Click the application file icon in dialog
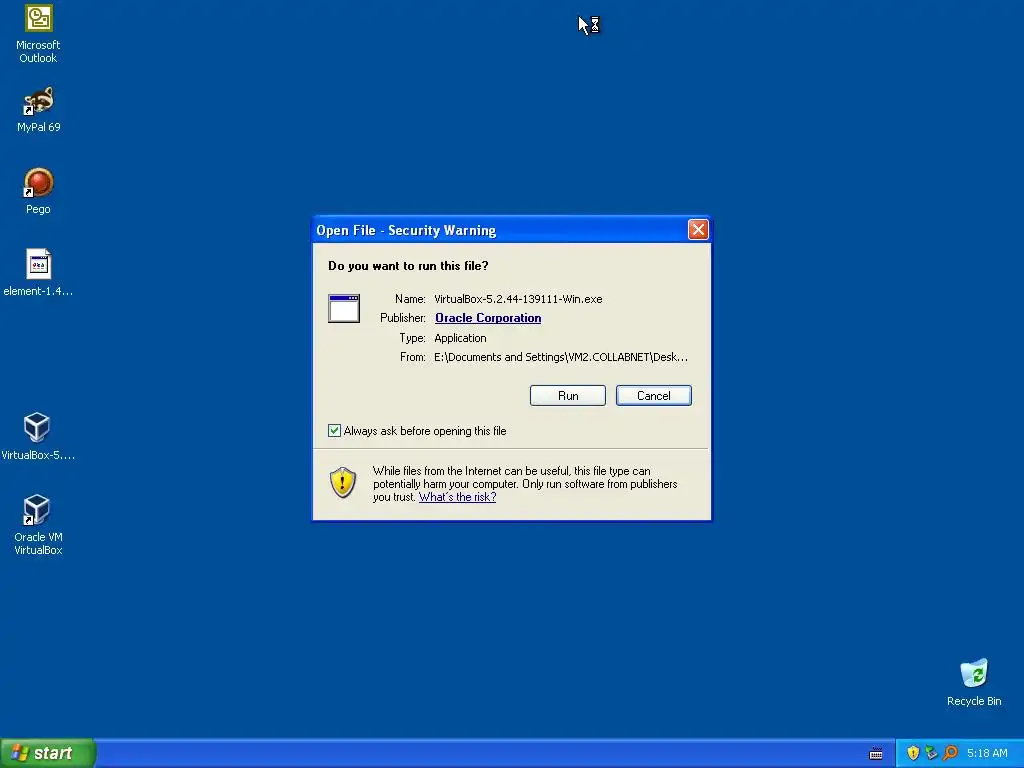The image size is (1024, 768). click(x=344, y=308)
